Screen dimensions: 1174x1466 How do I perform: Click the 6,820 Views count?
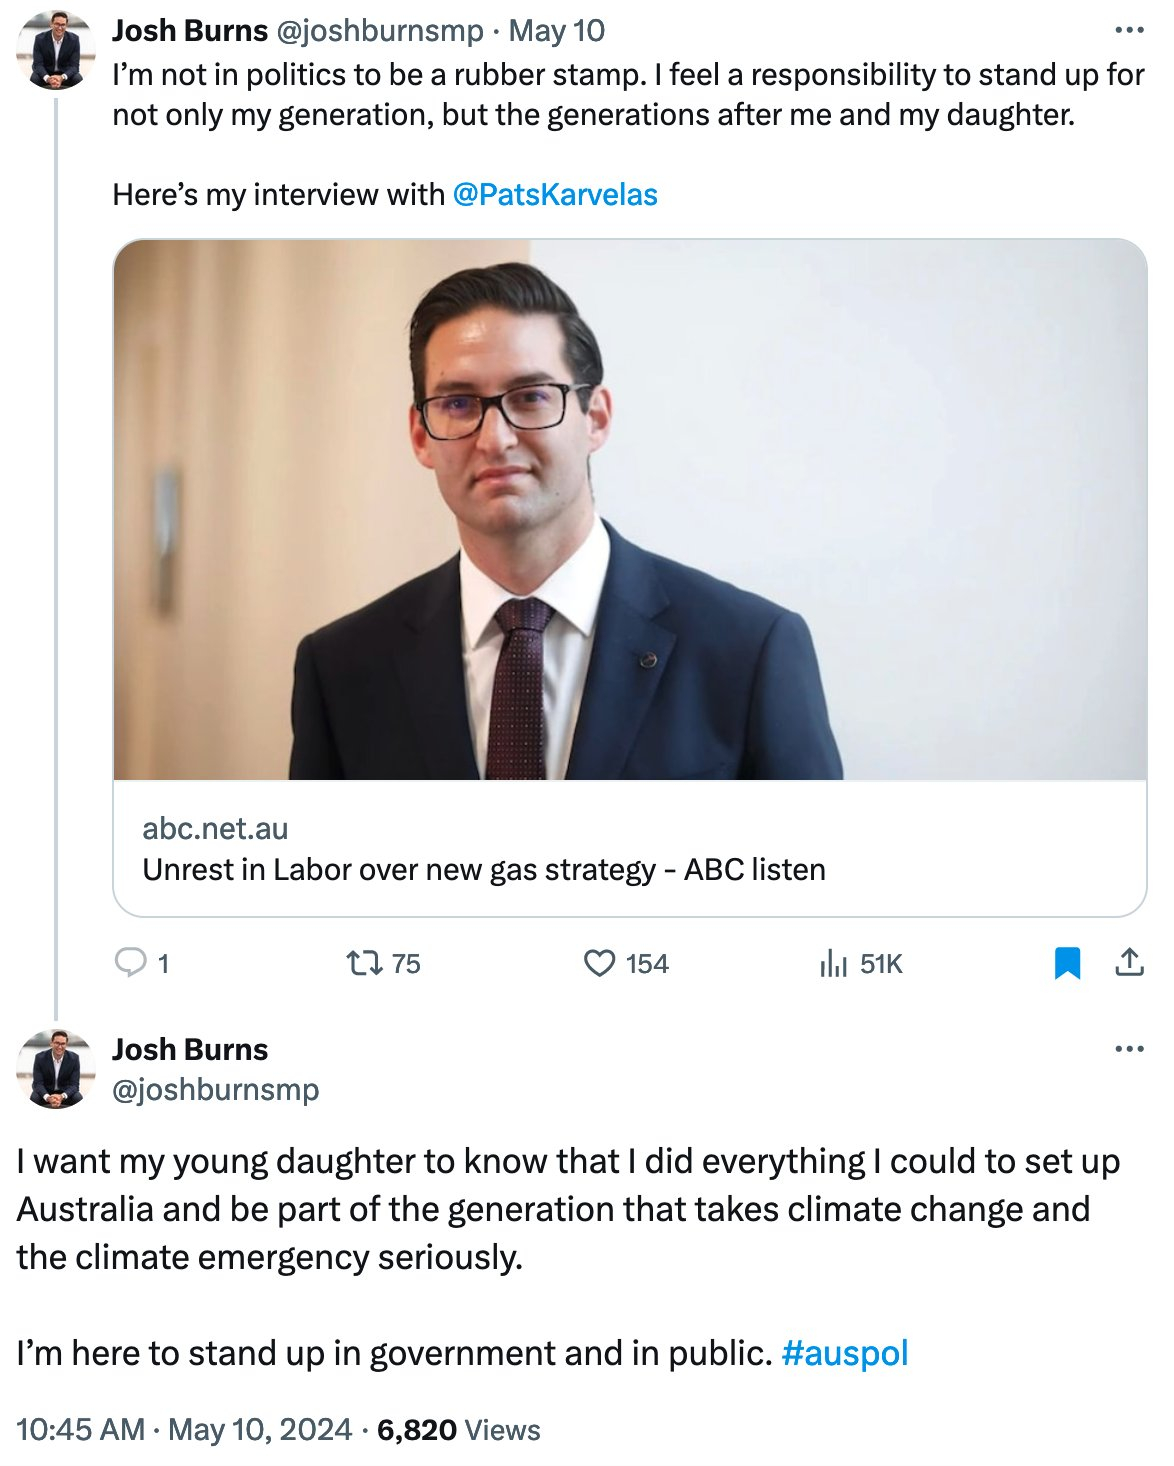click(x=459, y=1430)
